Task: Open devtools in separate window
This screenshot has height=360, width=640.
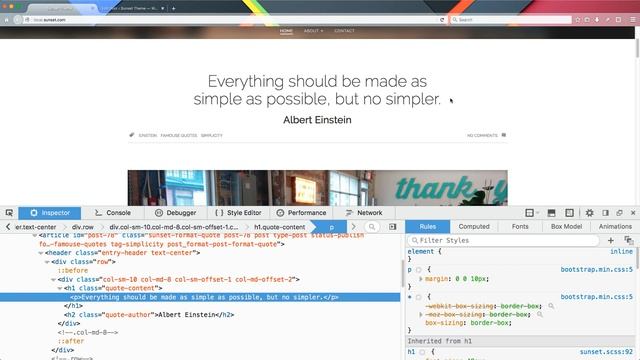Action: click(619, 213)
